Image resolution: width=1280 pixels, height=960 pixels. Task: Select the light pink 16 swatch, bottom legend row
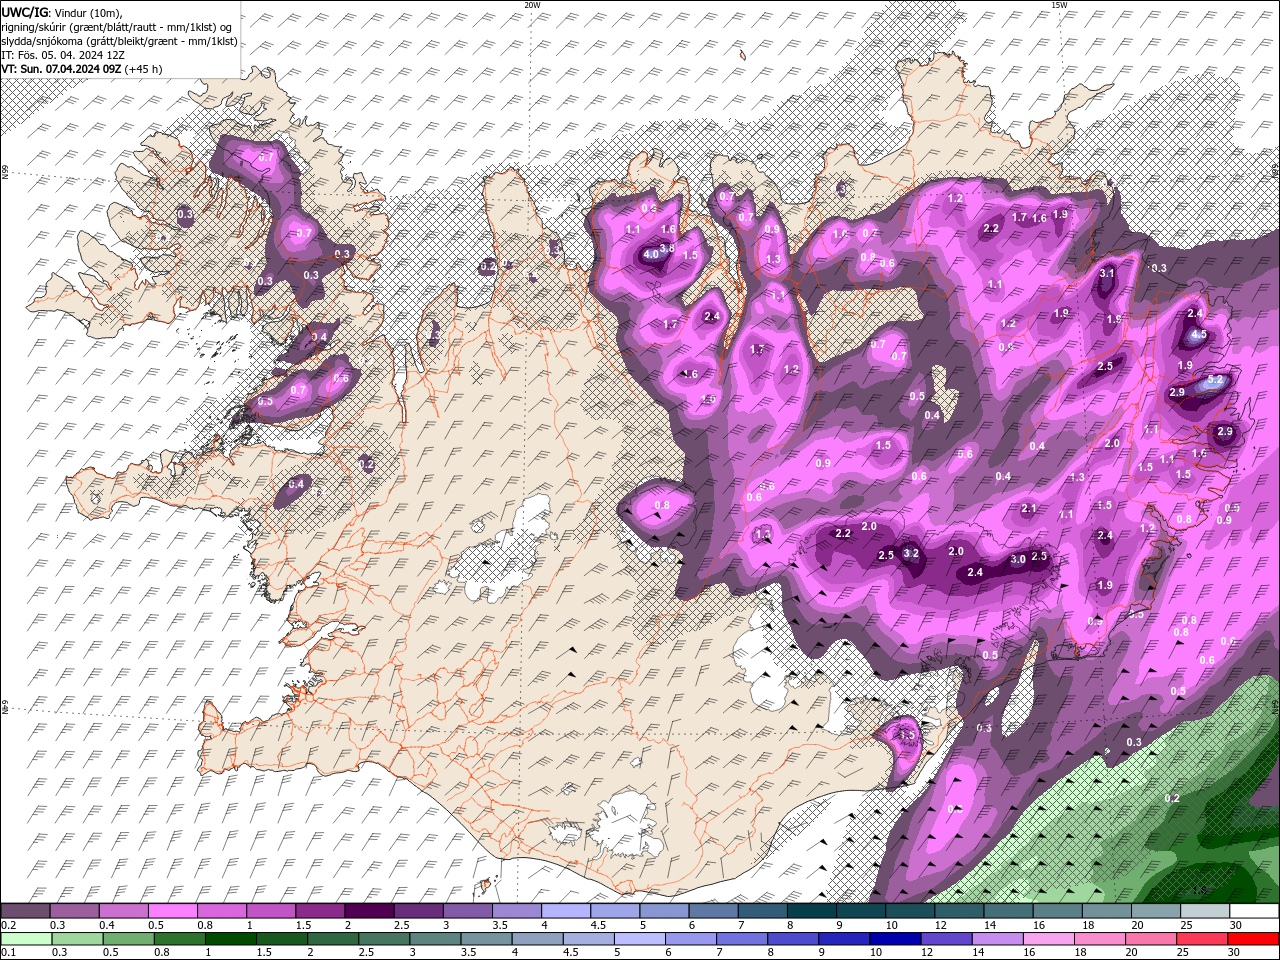(1049, 938)
